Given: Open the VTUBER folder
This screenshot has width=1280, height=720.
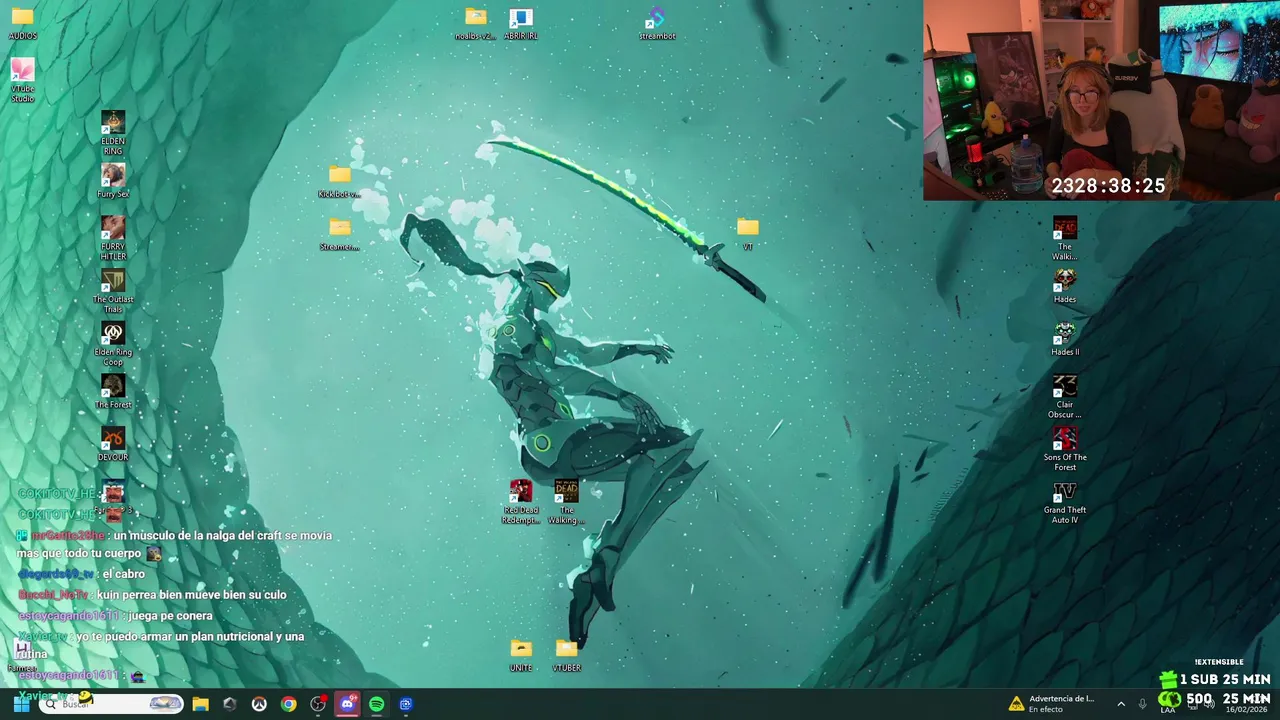Looking at the screenshot, I should coord(566,655).
